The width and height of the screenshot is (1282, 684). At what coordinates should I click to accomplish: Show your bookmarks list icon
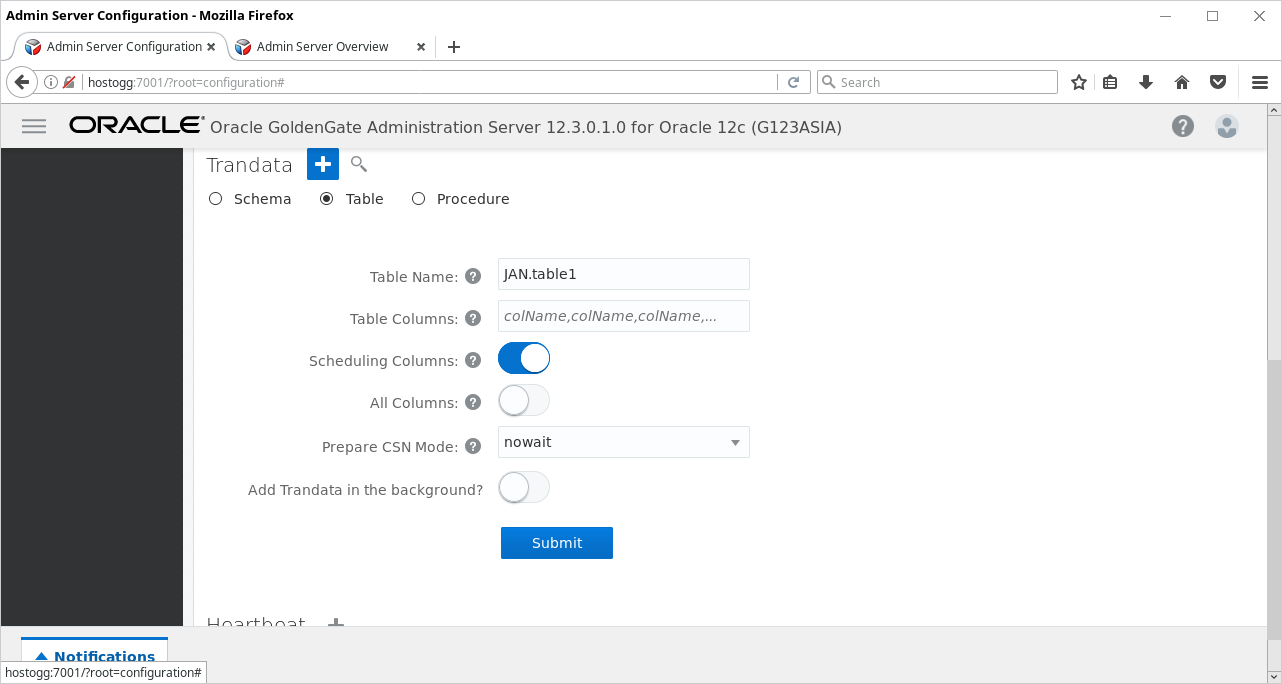coord(1110,82)
